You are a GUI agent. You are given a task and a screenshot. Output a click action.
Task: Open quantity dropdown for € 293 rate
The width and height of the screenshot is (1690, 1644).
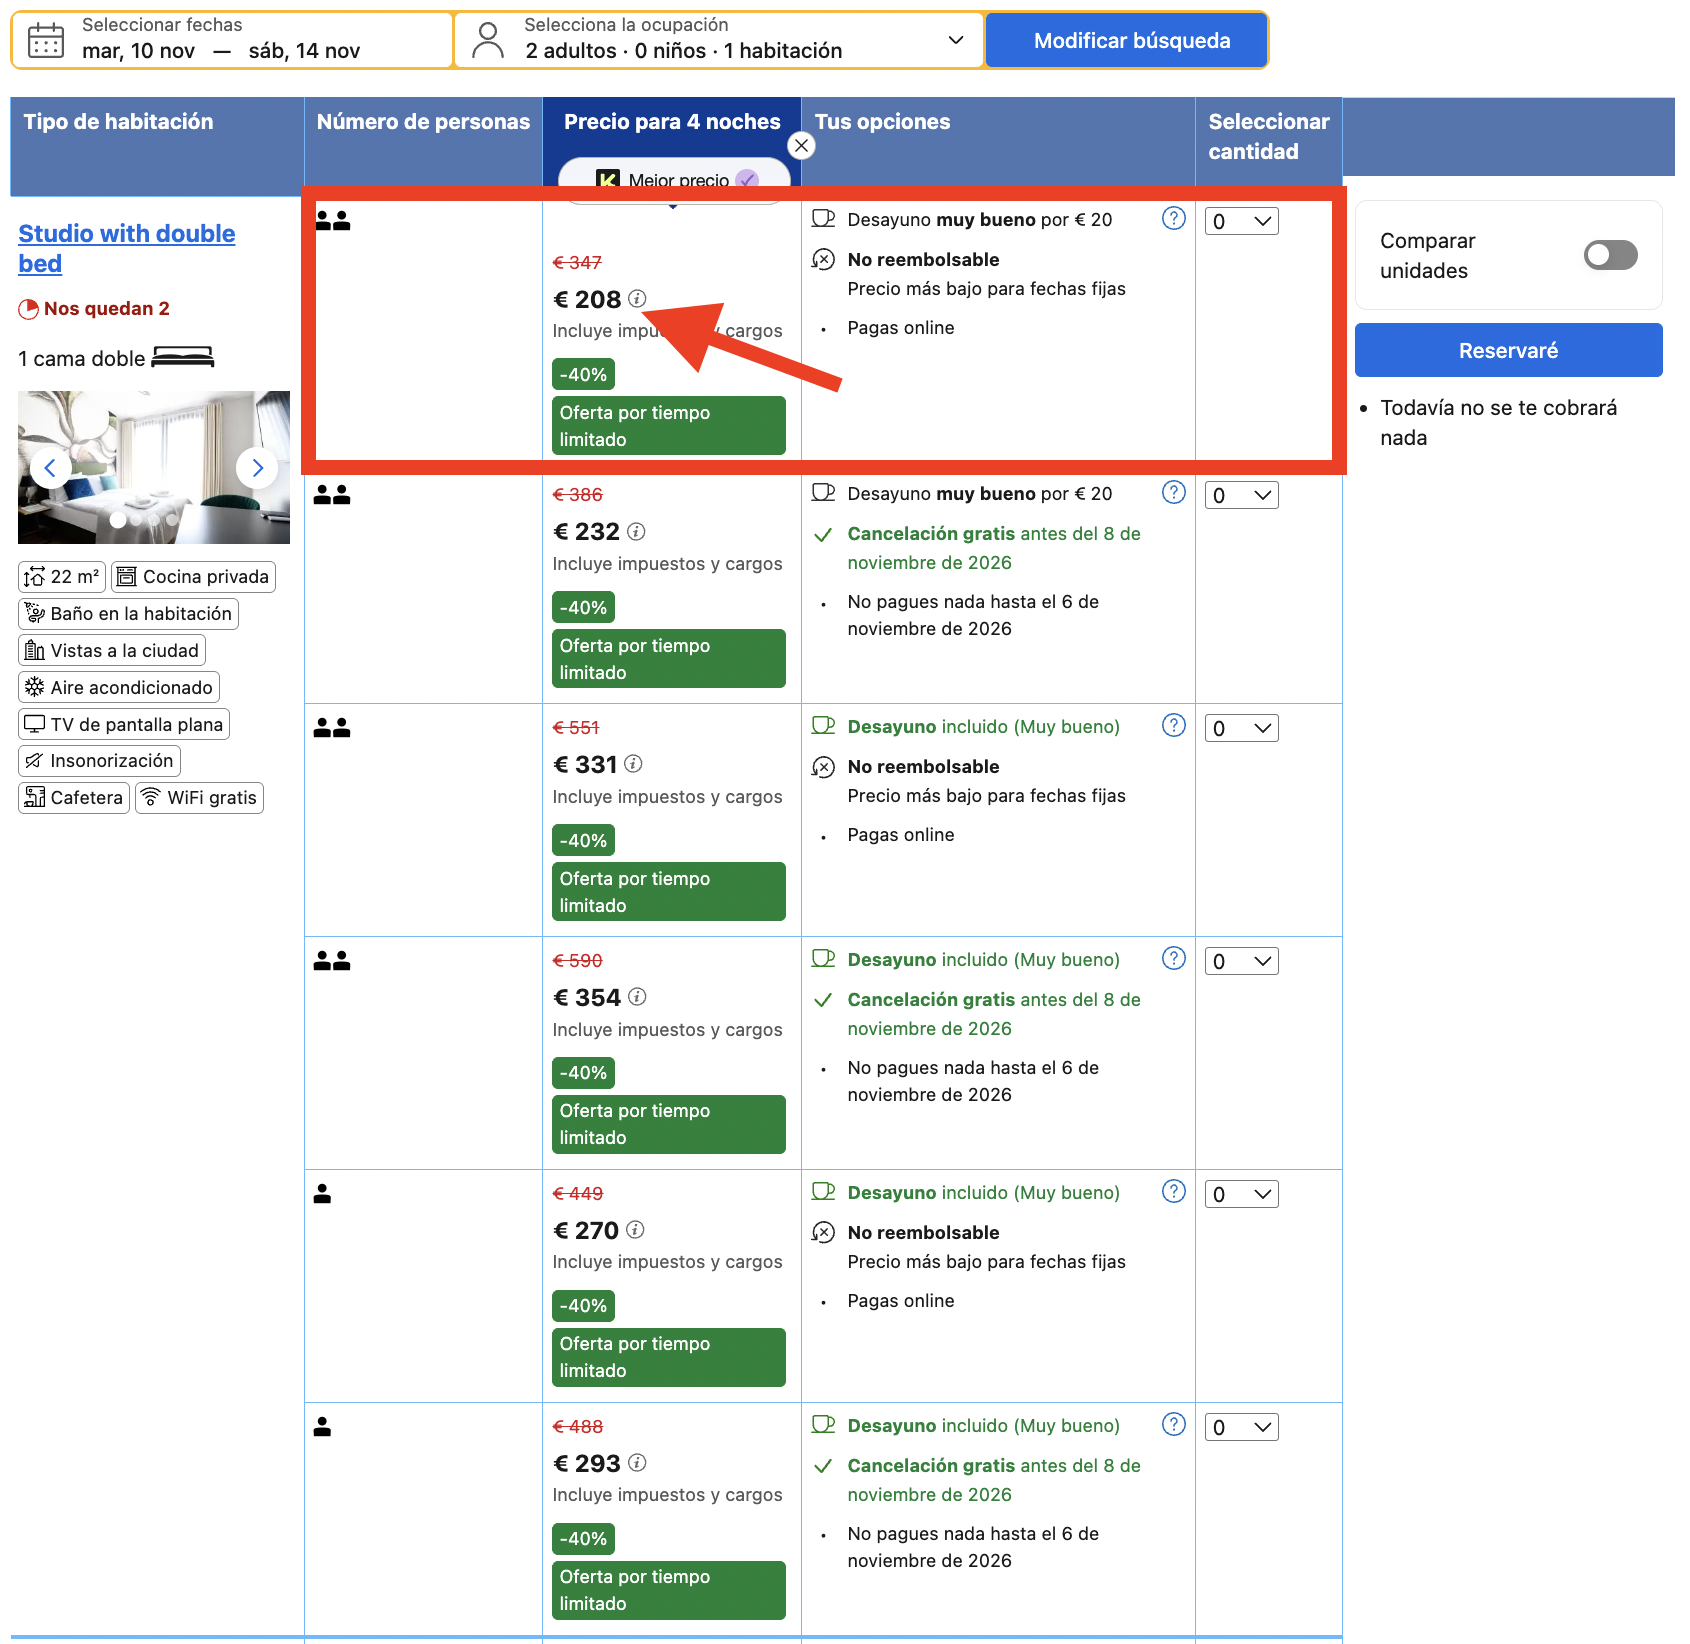click(1242, 1427)
